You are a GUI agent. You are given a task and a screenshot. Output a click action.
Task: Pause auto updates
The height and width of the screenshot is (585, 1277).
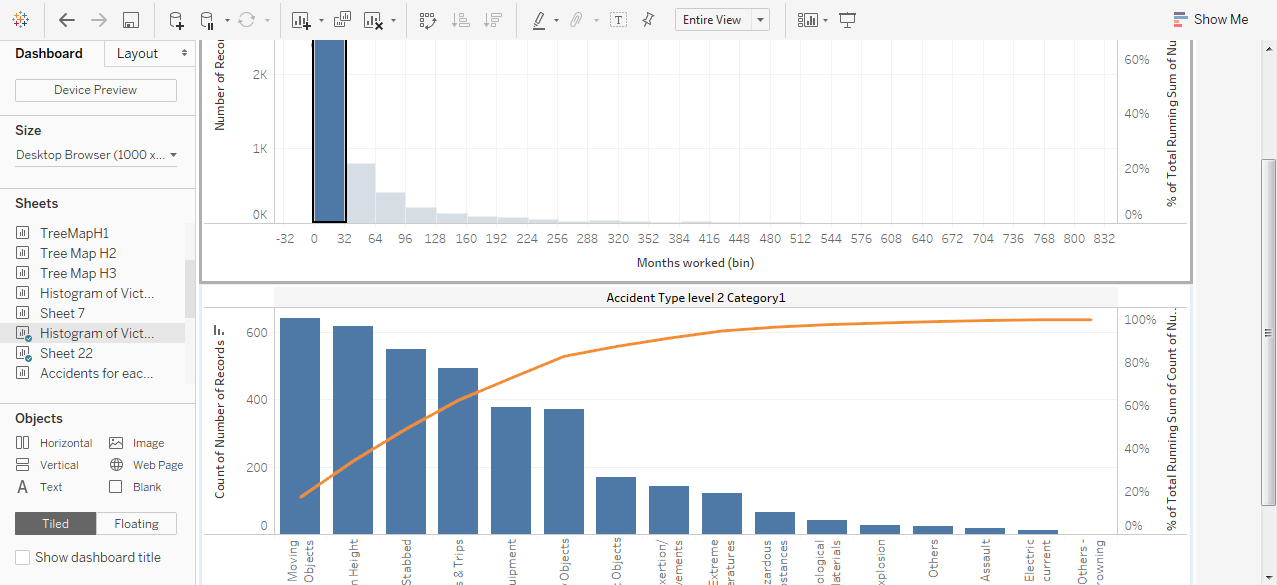coord(206,20)
